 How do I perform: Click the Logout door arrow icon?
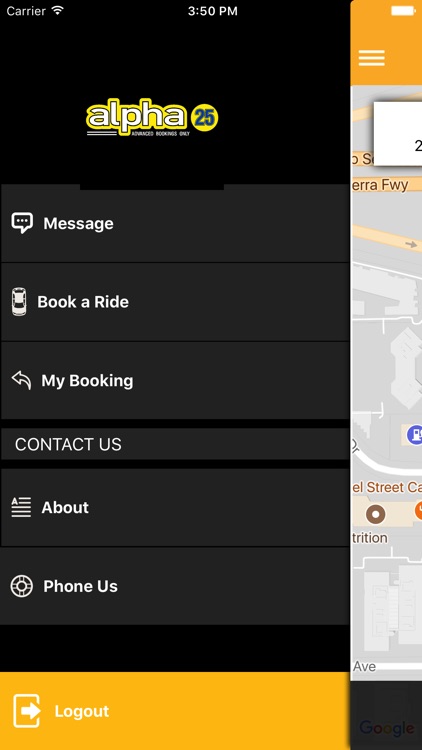[27, 711]
